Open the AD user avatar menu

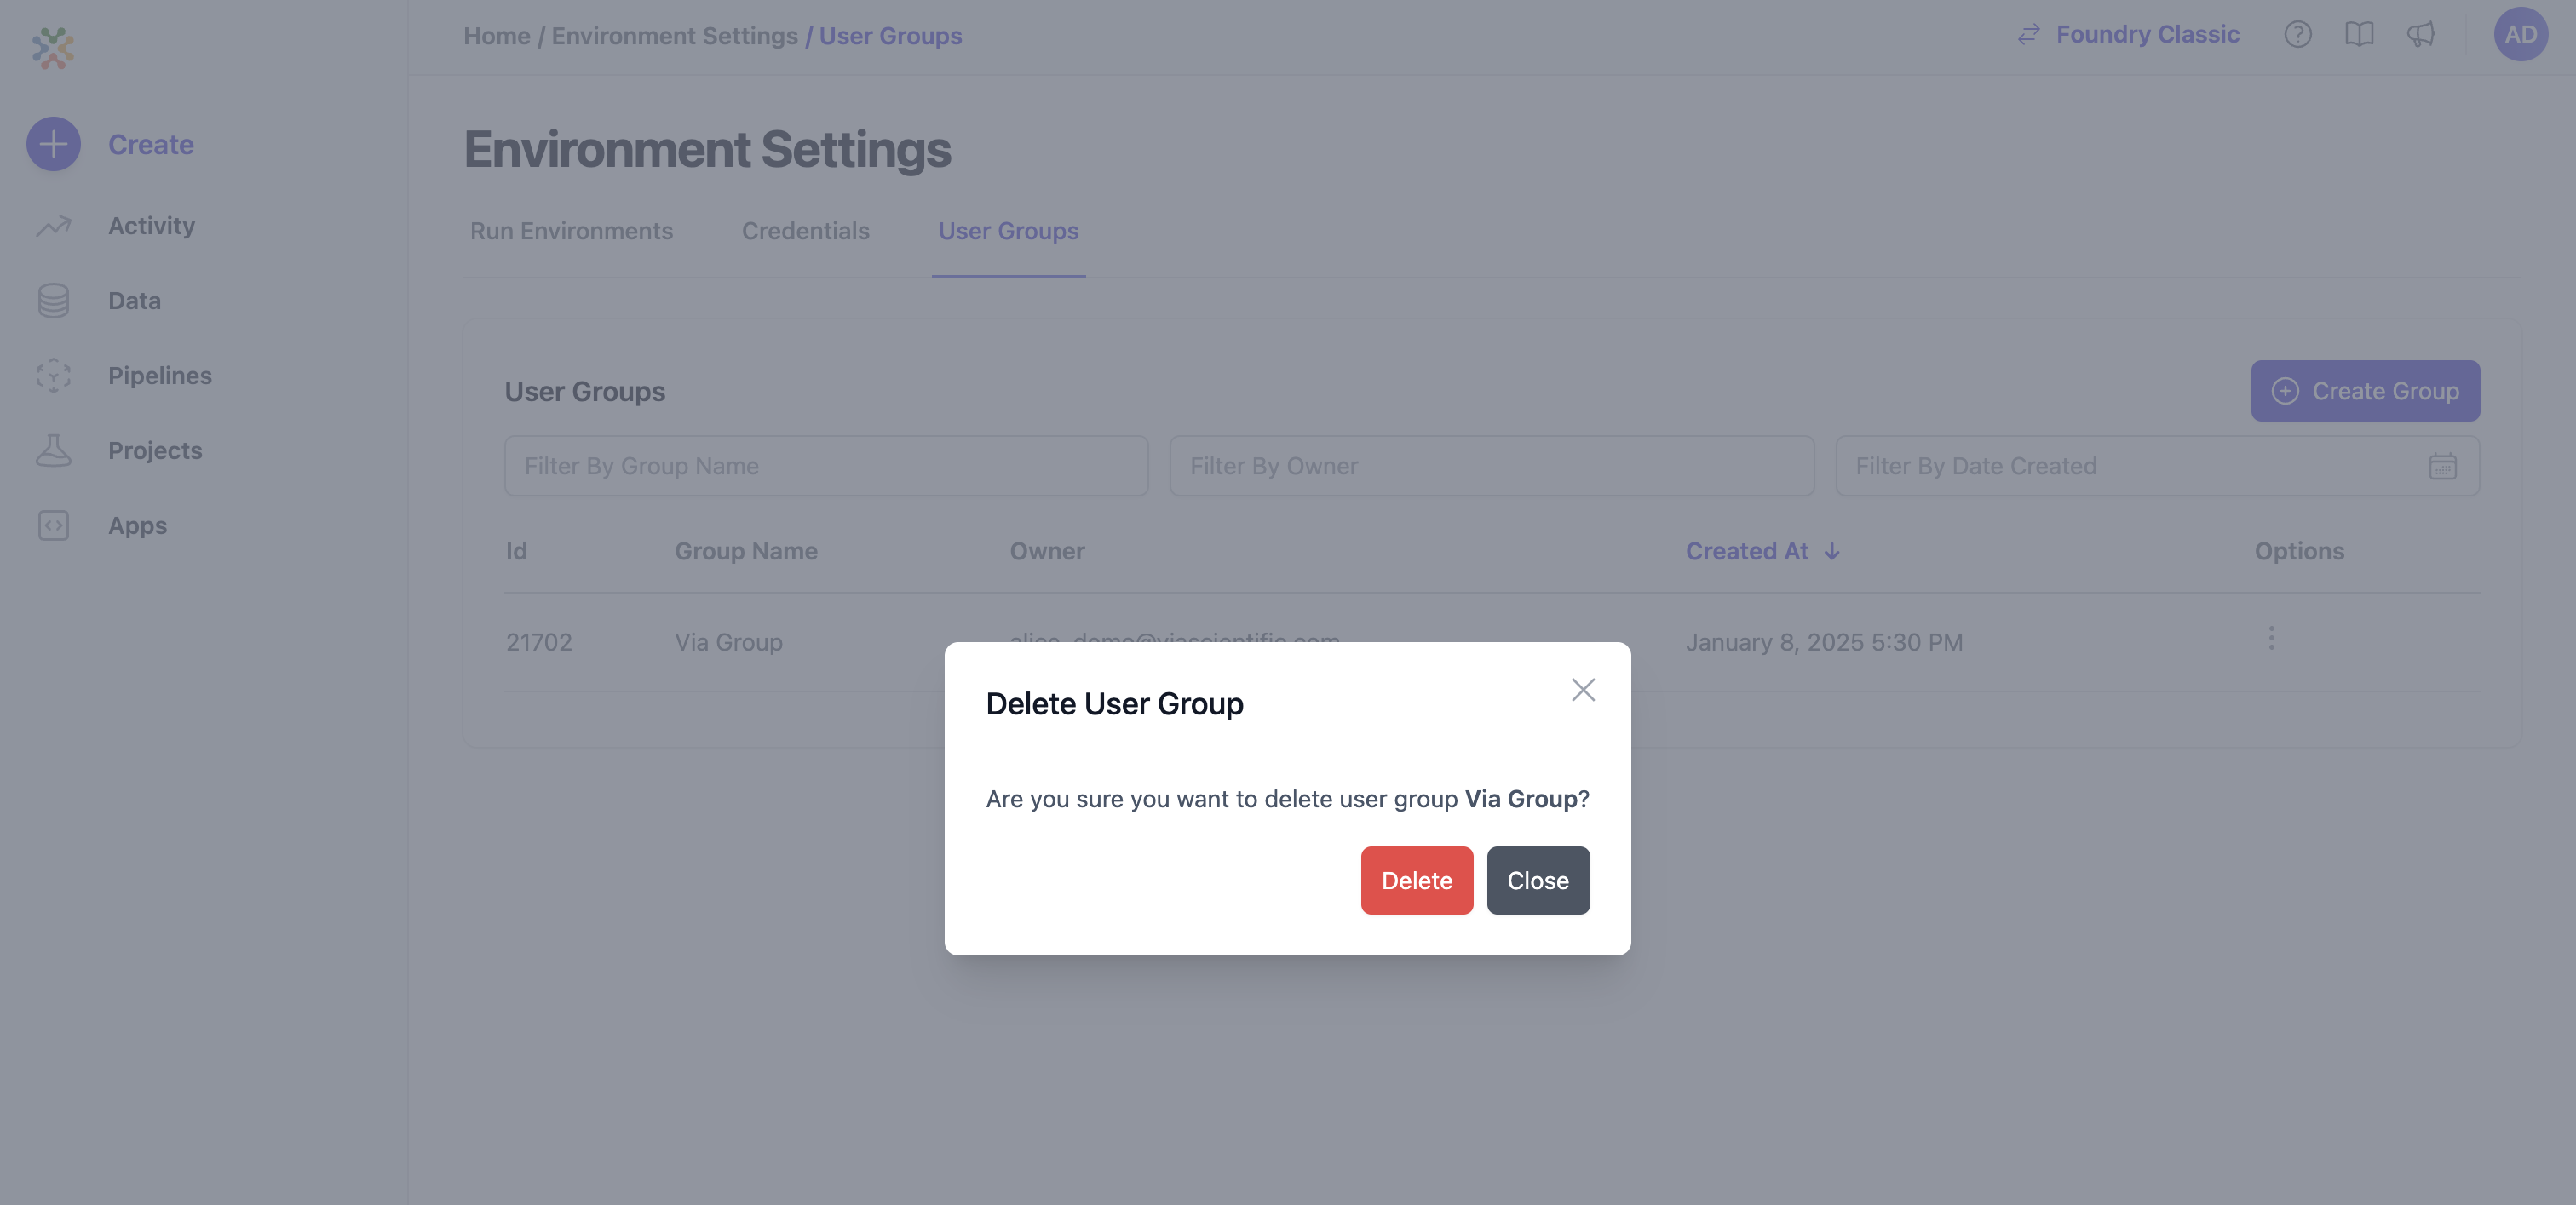click(2520, 35)
